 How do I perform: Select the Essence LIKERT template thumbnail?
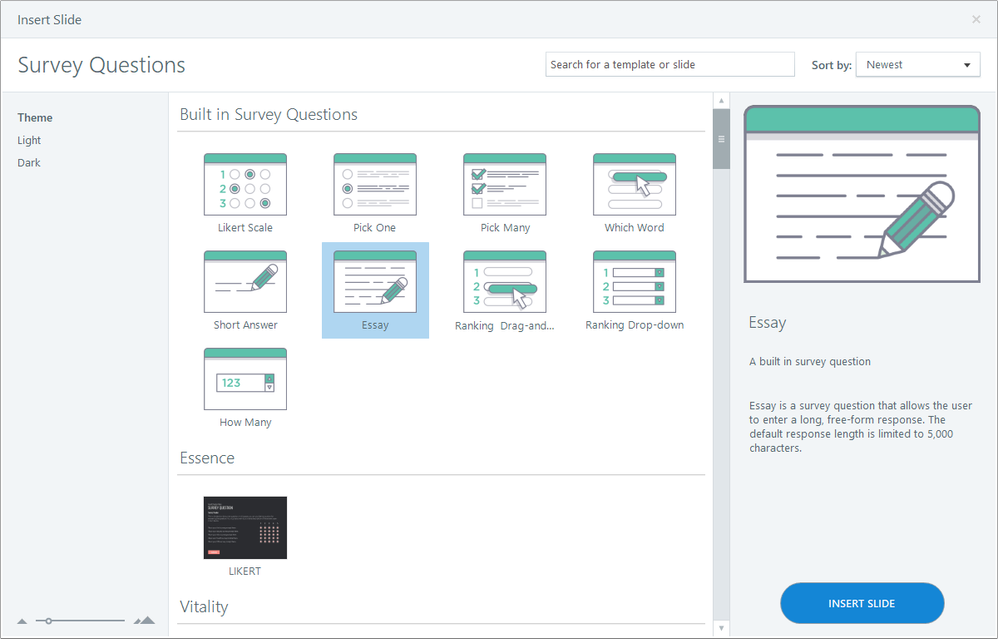245,528
